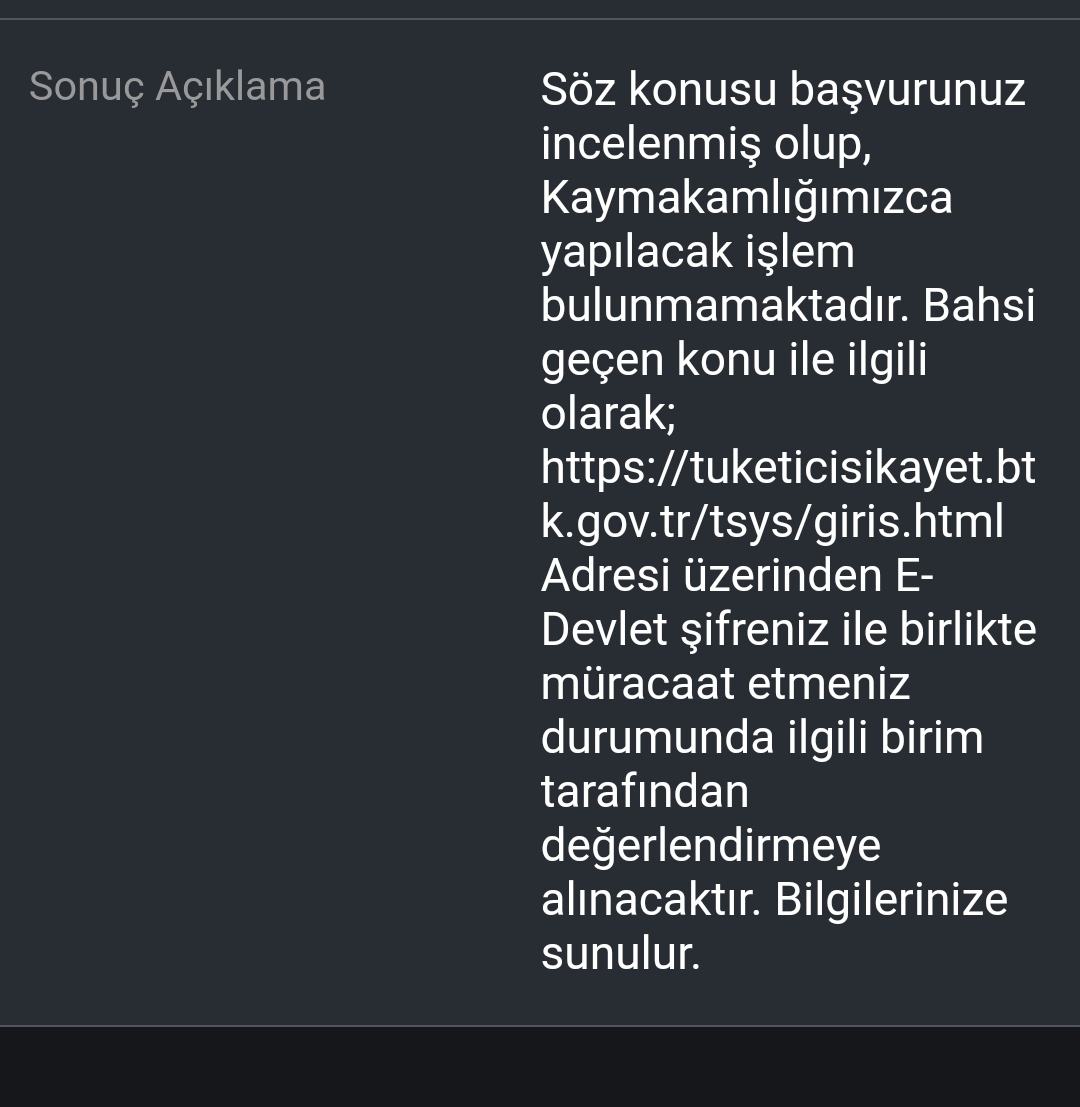Screen dimensions: 1080x1107
Task: Click the text 'Adresi üzerinden E-'
Action: (737, 575)
